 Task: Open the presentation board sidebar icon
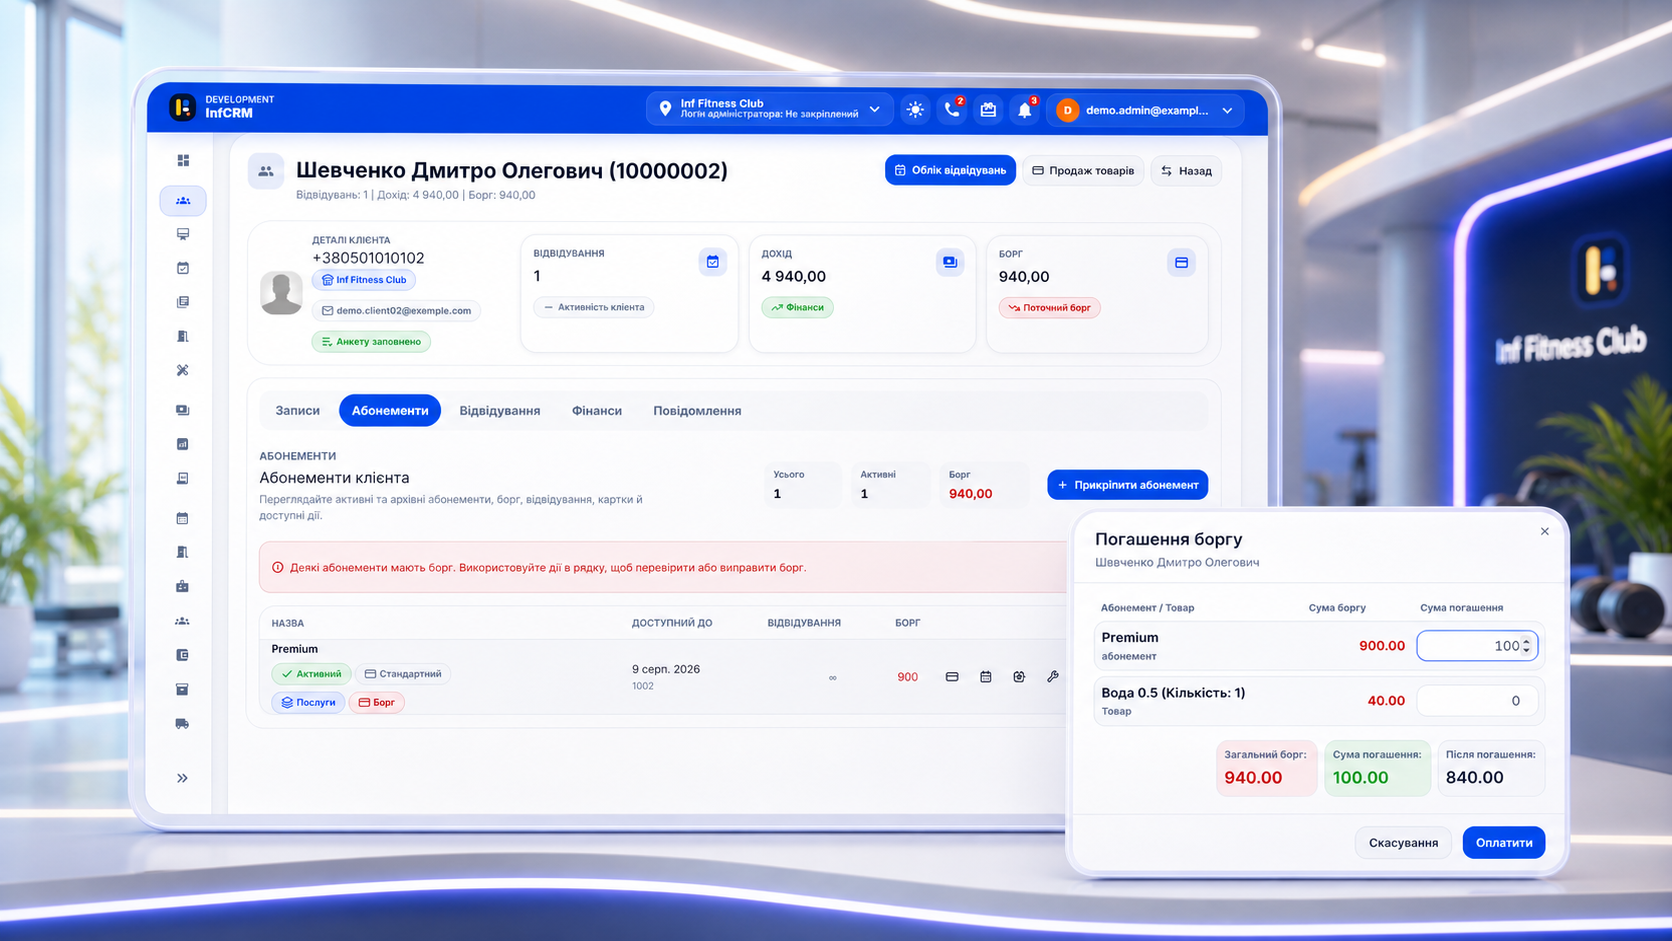pos(183,234)
